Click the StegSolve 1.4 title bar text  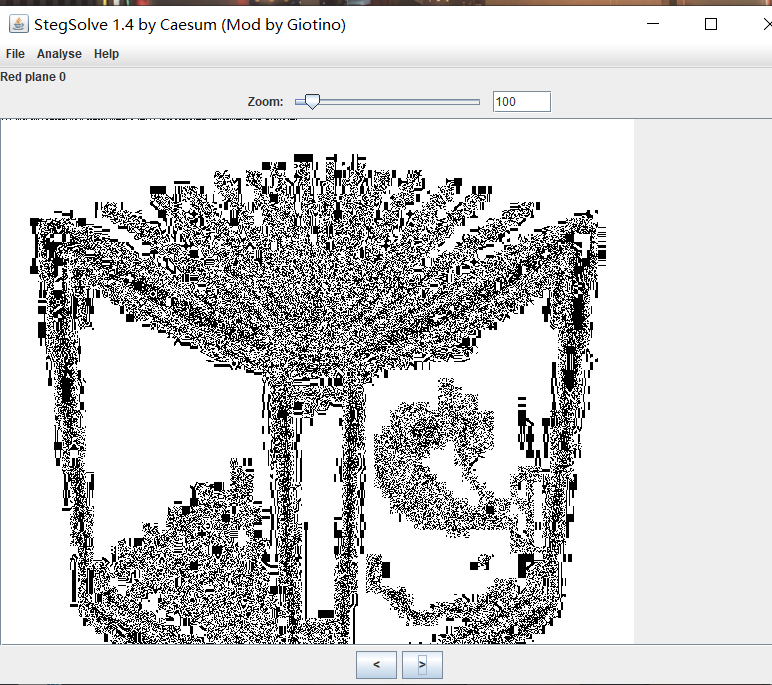point(190,25)
